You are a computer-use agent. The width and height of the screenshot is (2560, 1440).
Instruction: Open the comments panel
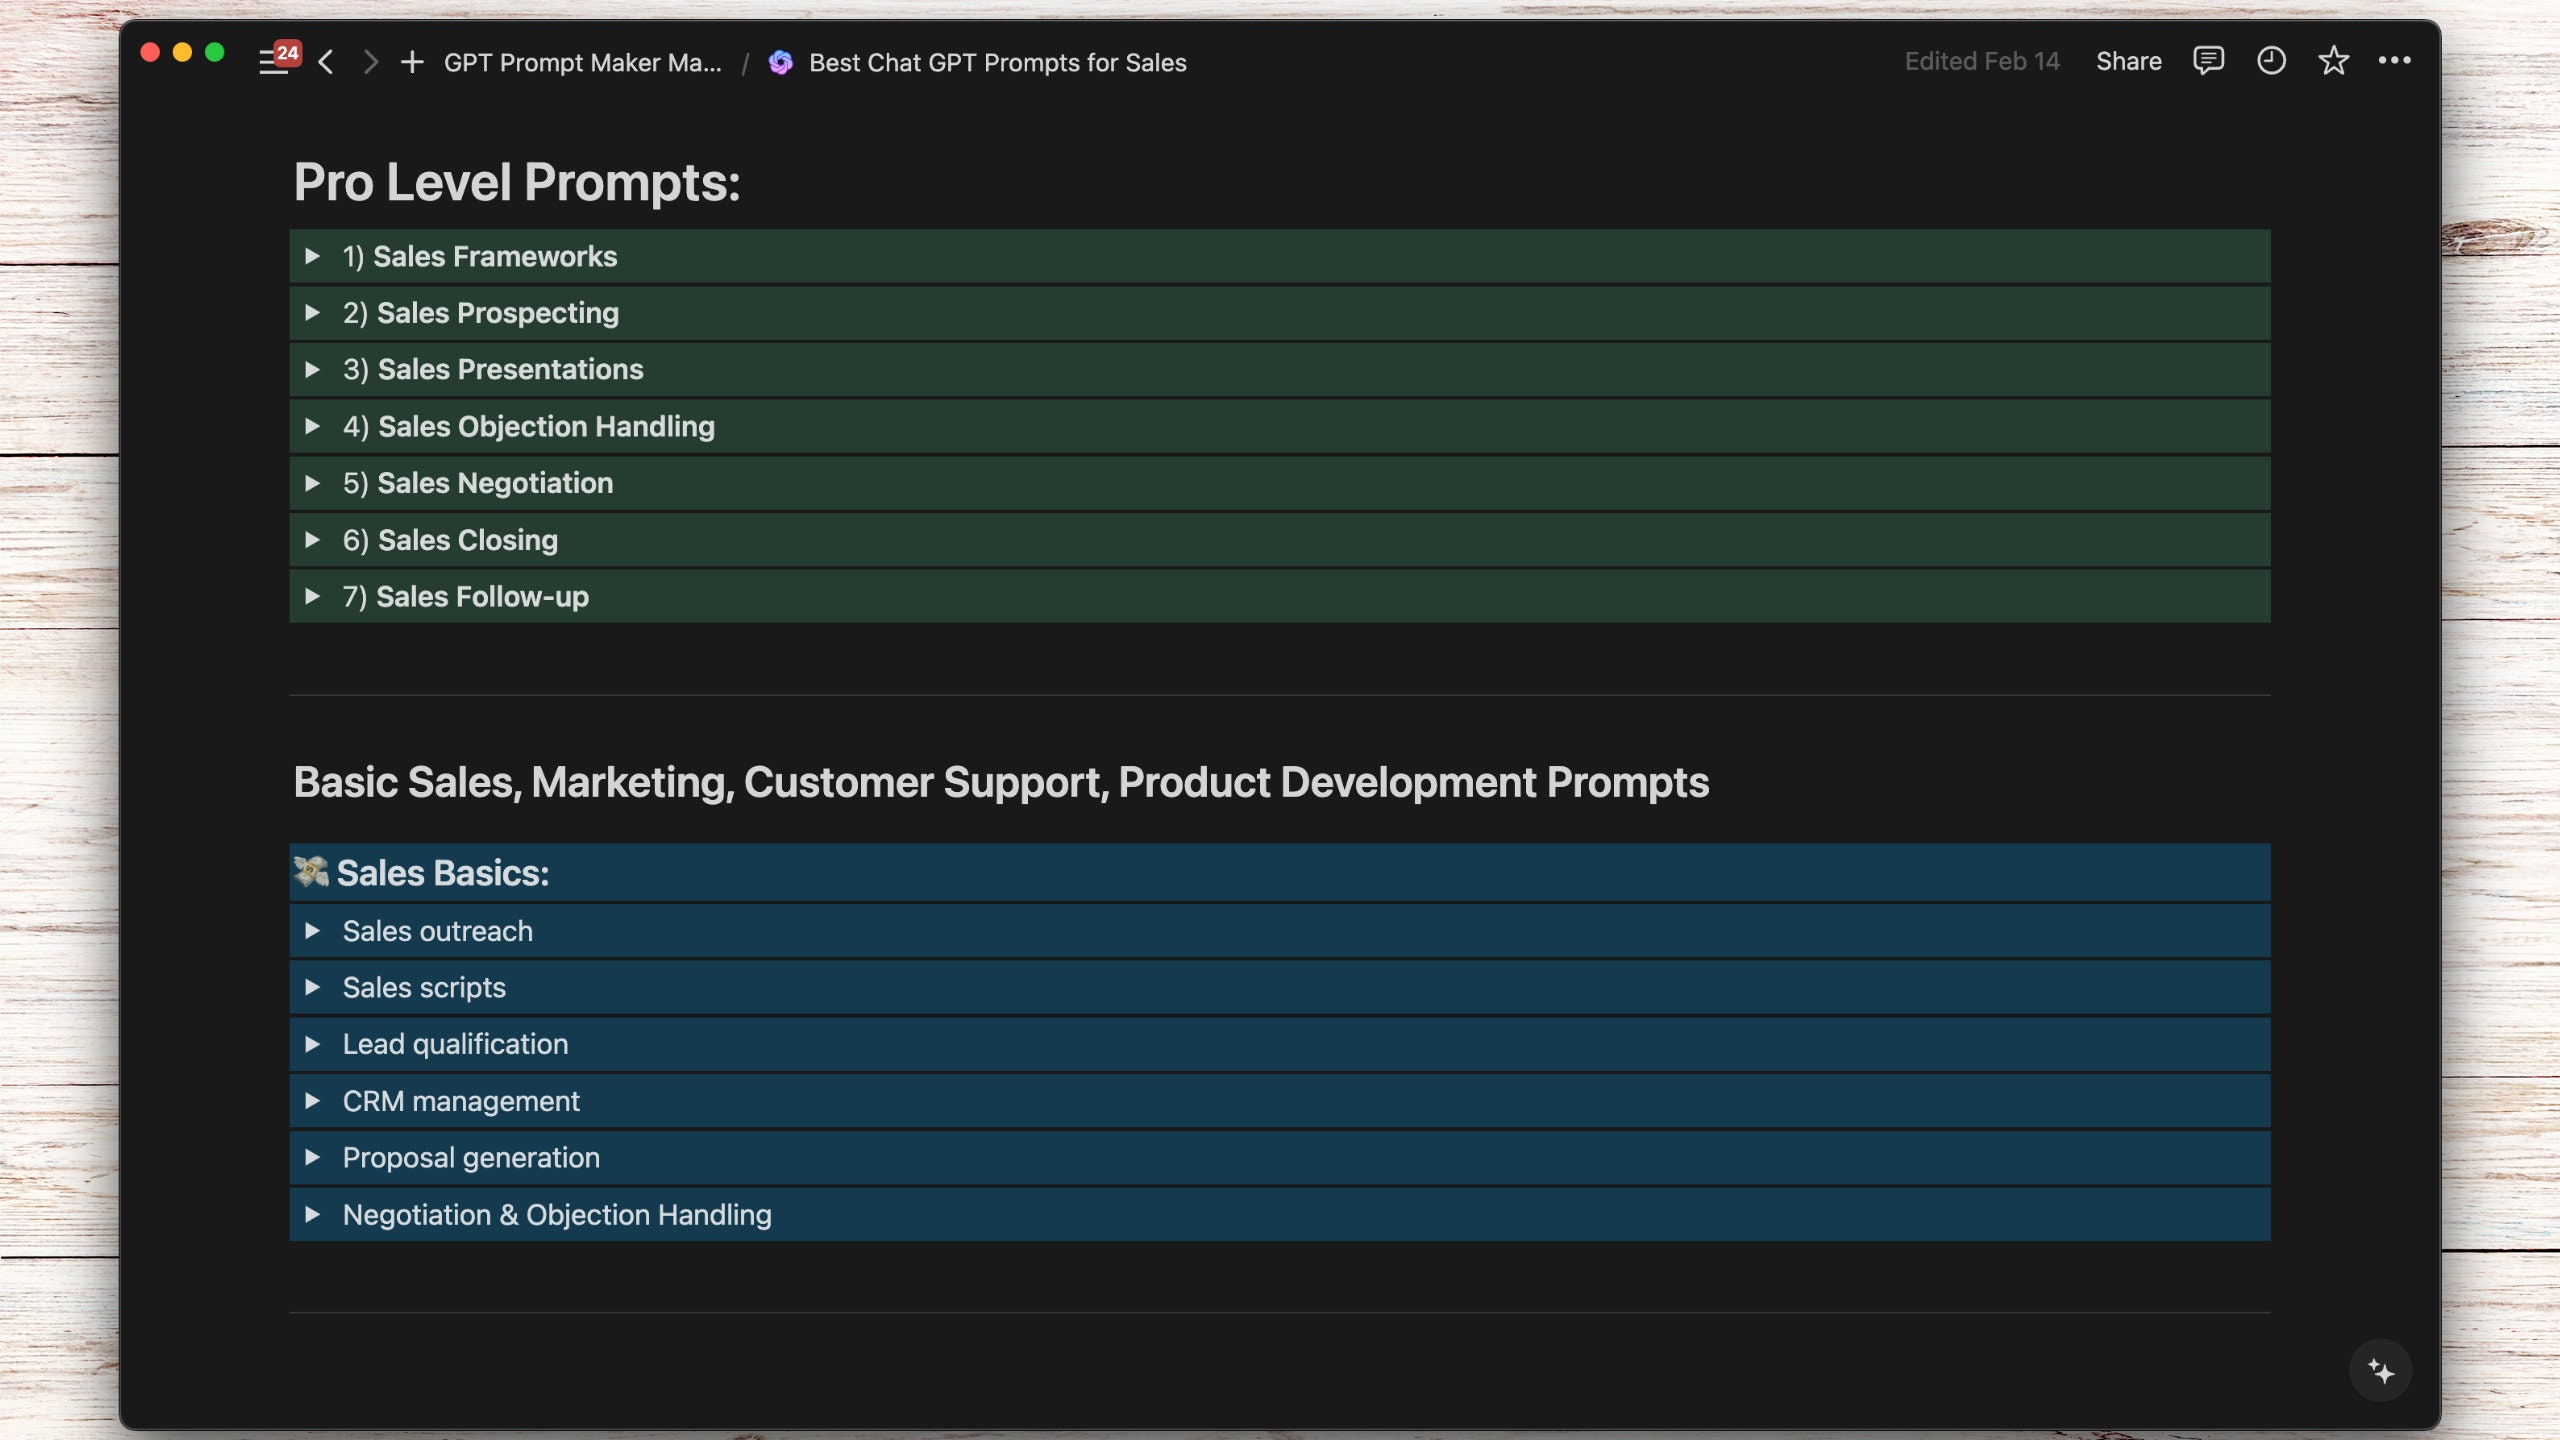tap(2209, 61)
